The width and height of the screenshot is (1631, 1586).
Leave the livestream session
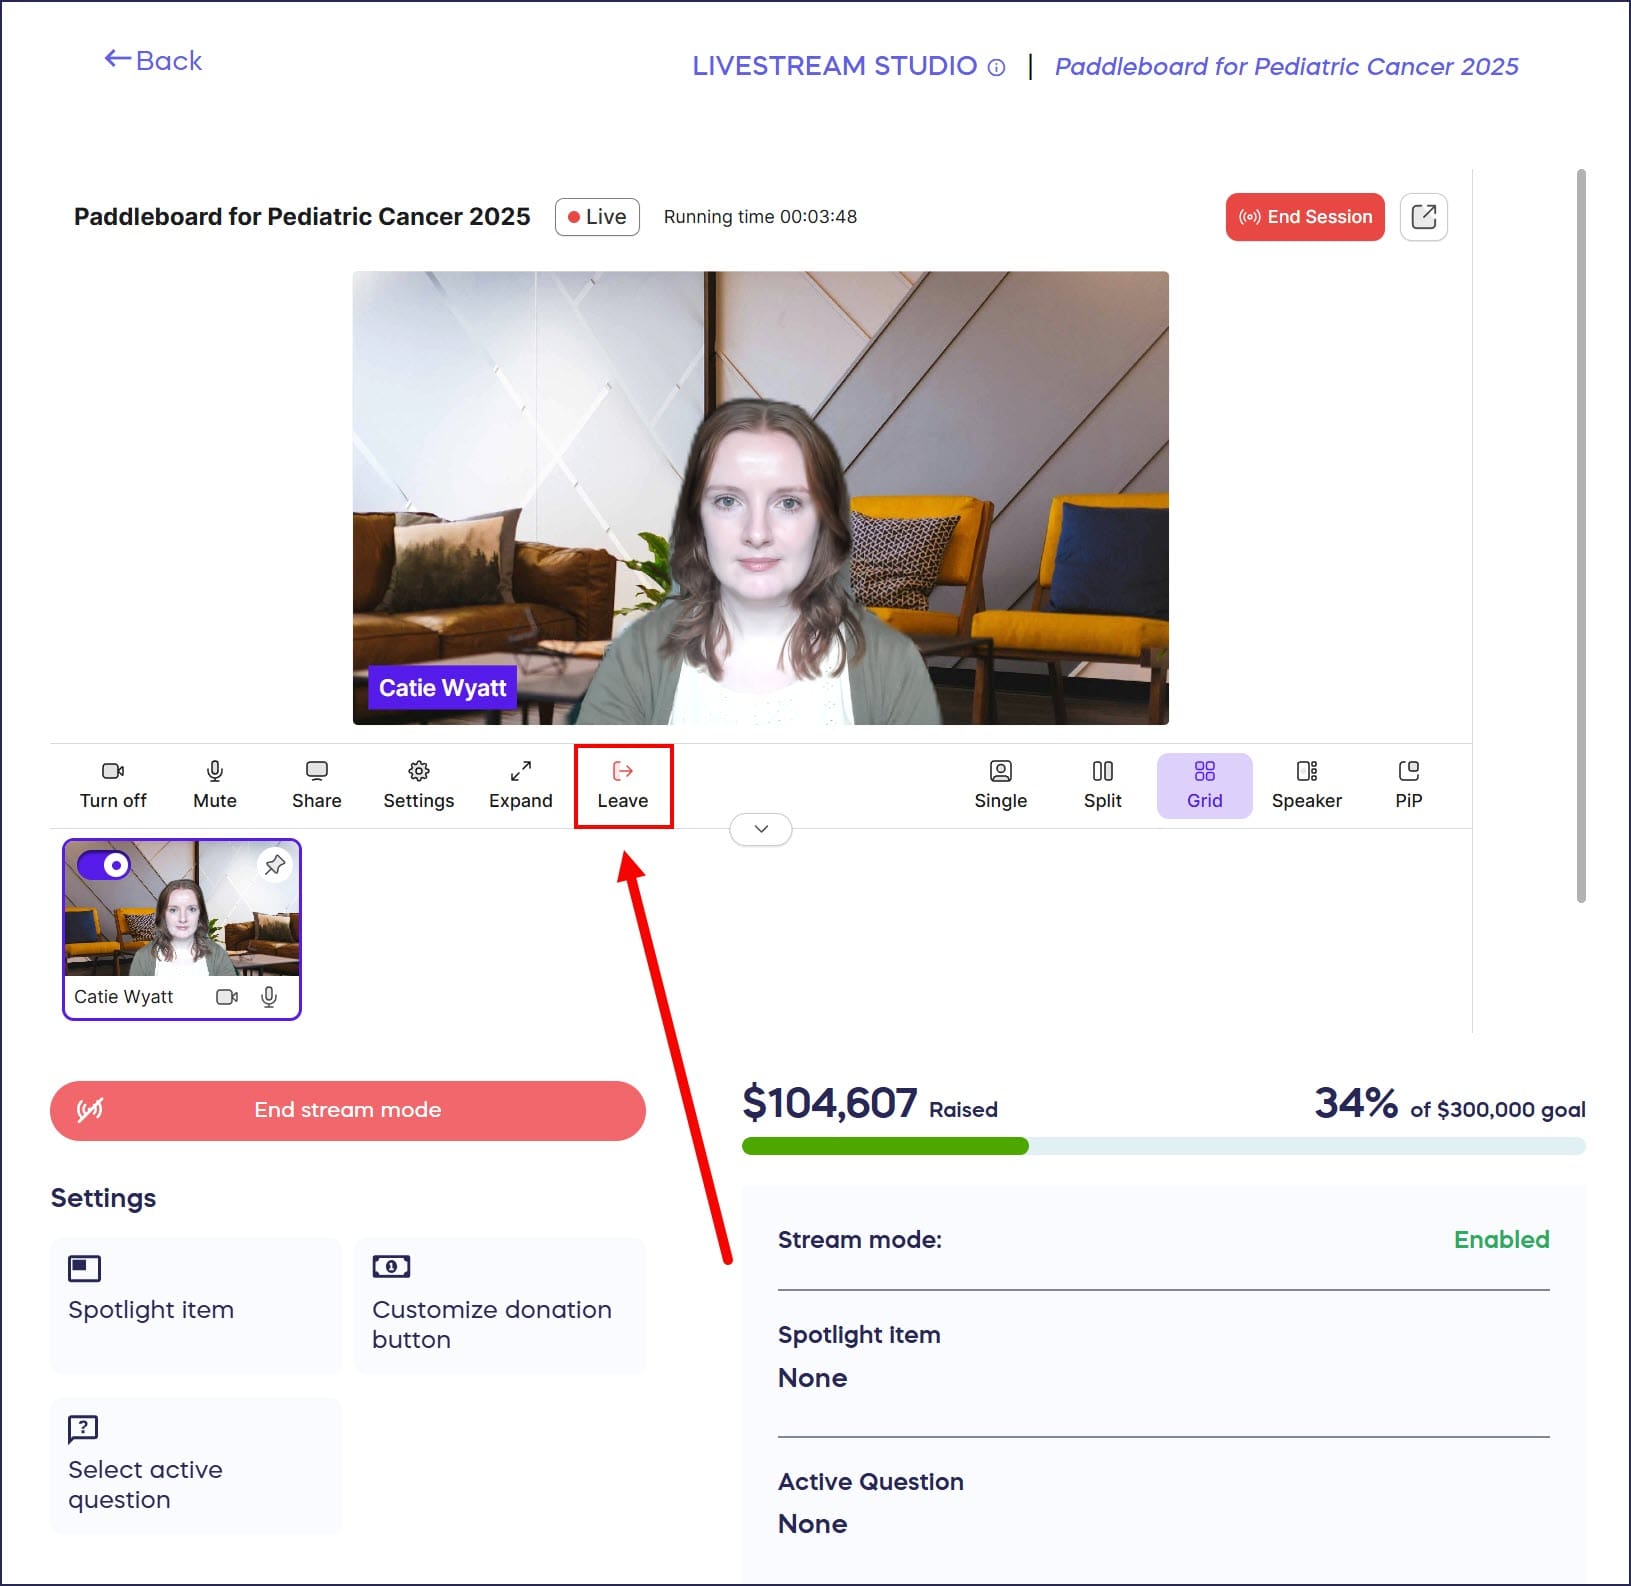(x=622, y=785)
